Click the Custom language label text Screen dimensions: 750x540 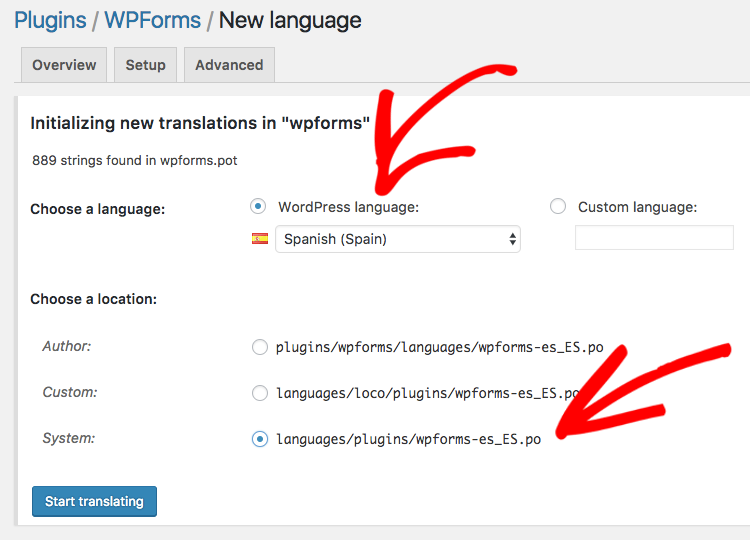click(638, 207)
